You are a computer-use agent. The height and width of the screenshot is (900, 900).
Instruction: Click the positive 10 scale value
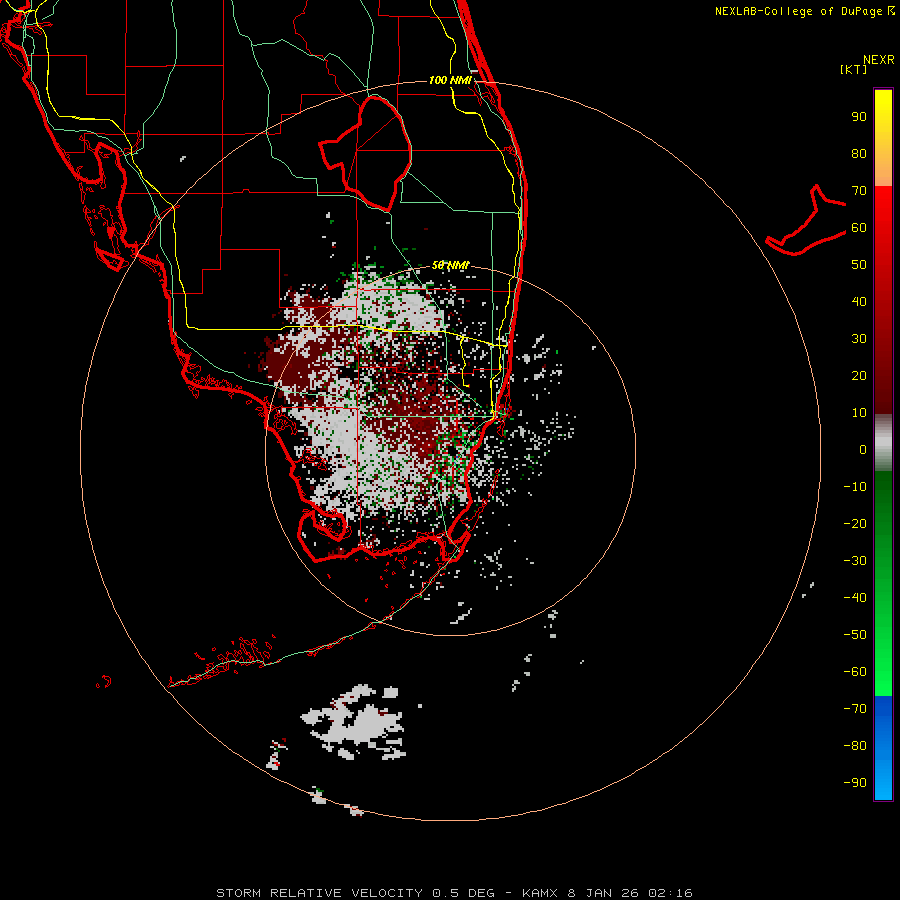click(859, 413)
